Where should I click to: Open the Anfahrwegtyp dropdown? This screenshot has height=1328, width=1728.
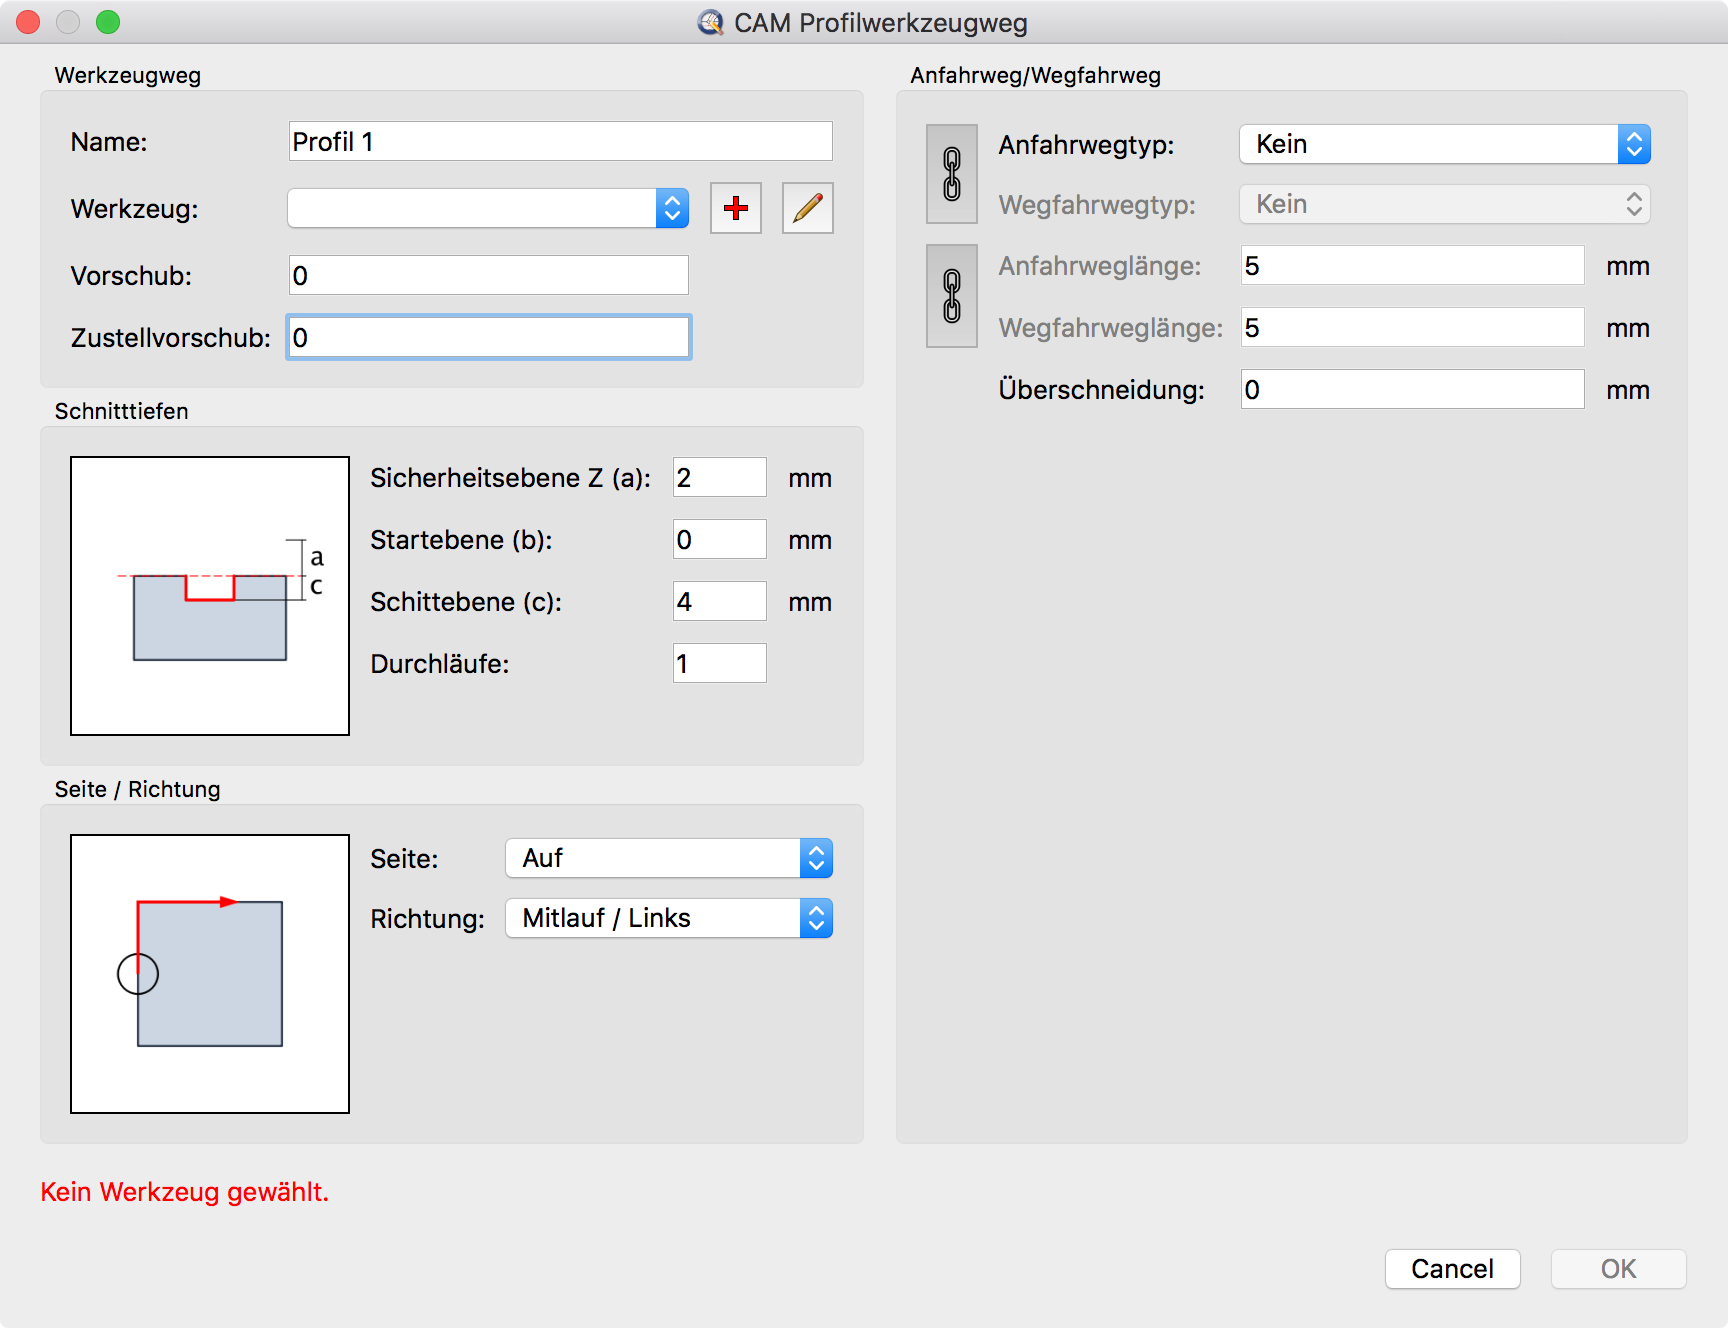(1444, 144)
